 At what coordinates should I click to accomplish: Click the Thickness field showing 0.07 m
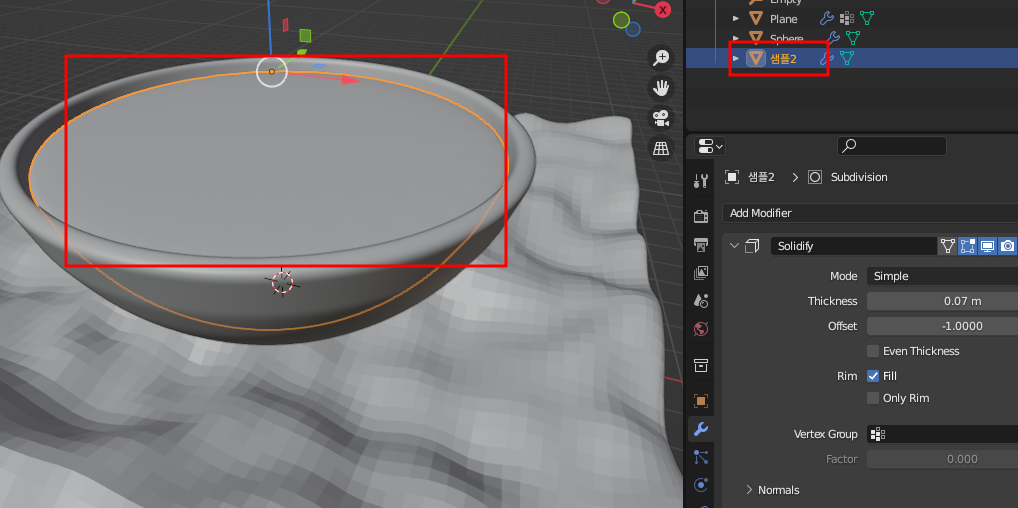(942, 301)
